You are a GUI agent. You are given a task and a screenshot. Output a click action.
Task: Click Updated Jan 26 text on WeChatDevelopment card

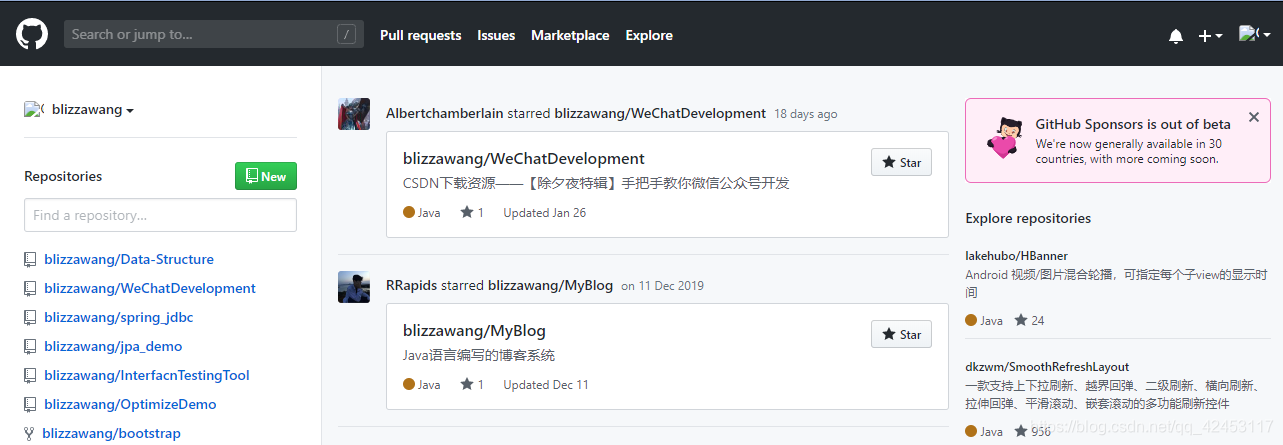point(545,212)
